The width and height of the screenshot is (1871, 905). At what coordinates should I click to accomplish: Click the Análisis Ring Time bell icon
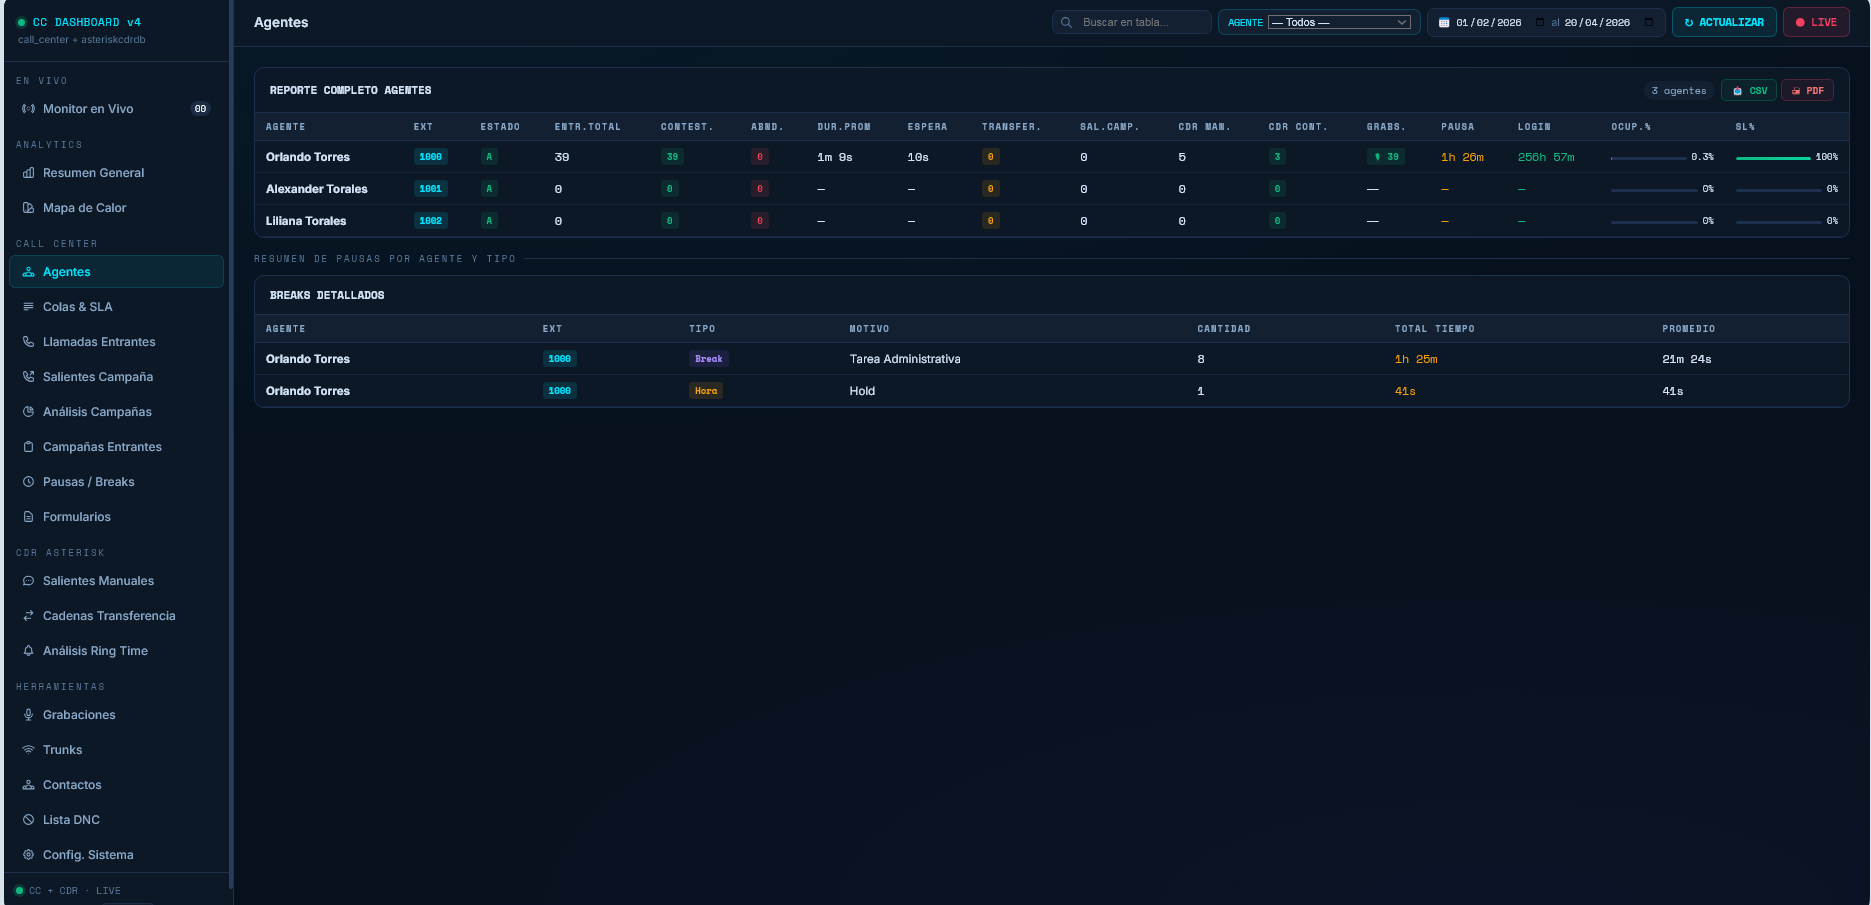click(x=29, y=651)
